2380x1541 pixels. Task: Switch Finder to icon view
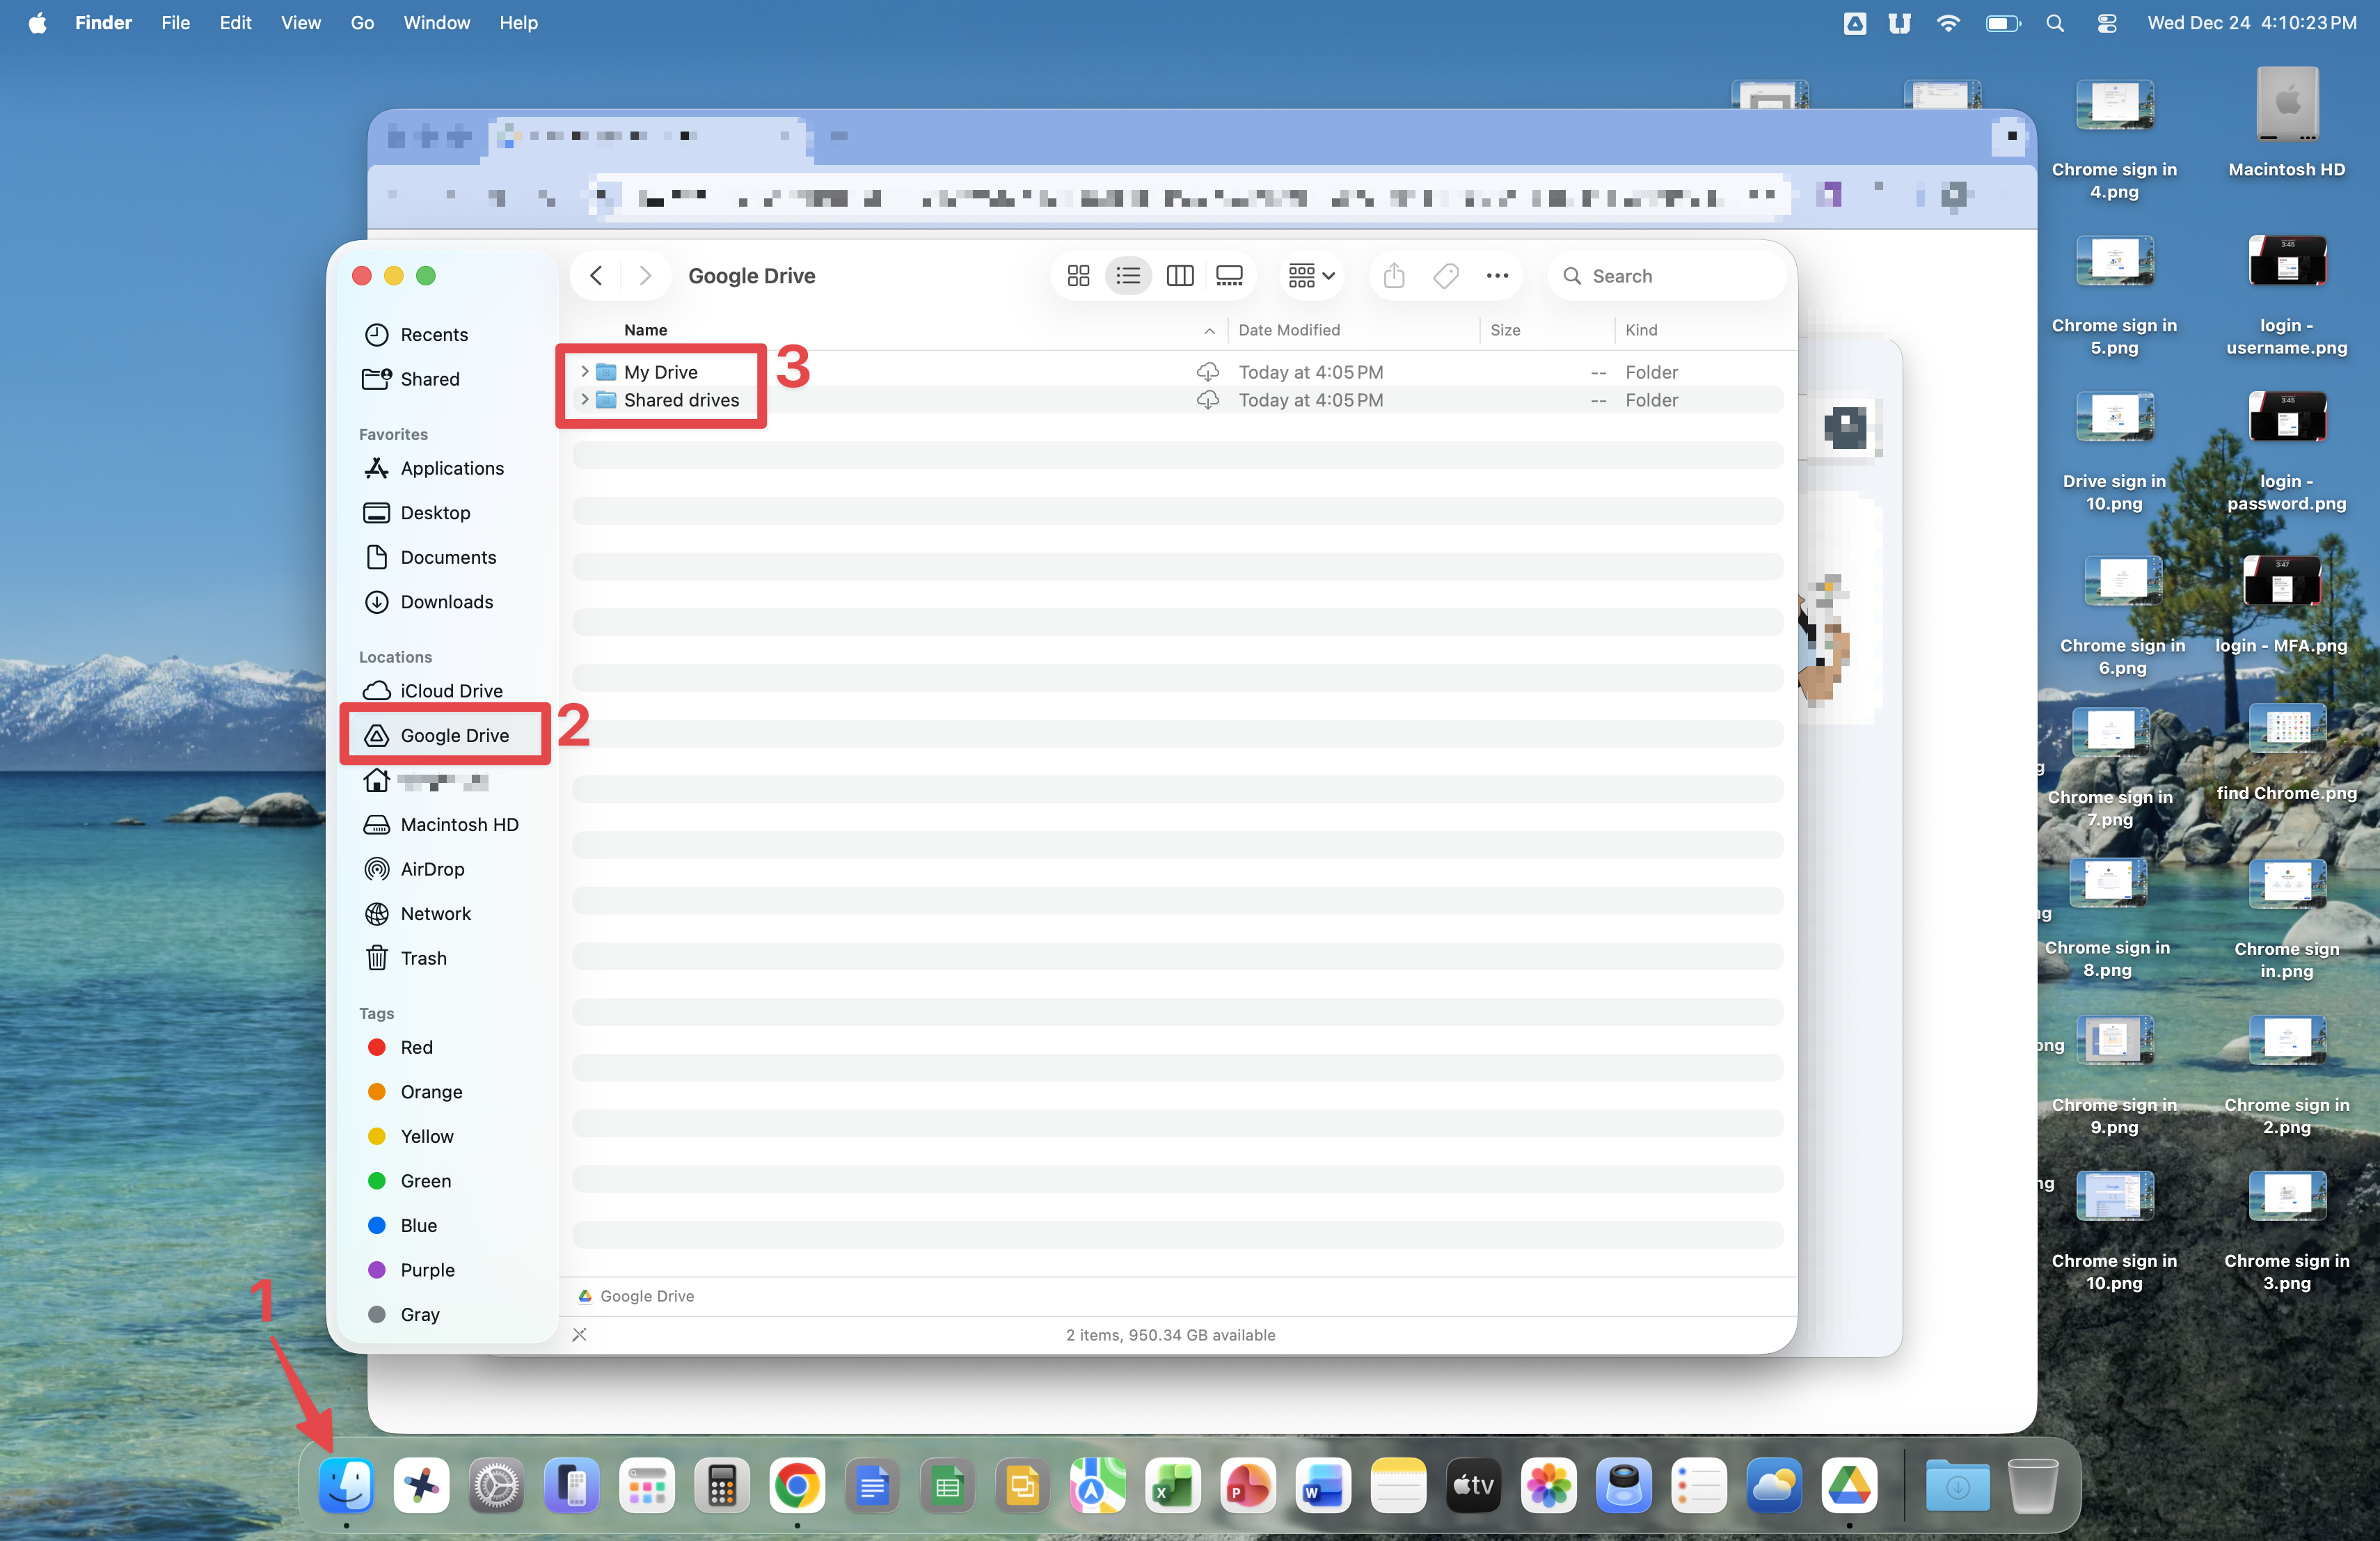pos(1078,276)
